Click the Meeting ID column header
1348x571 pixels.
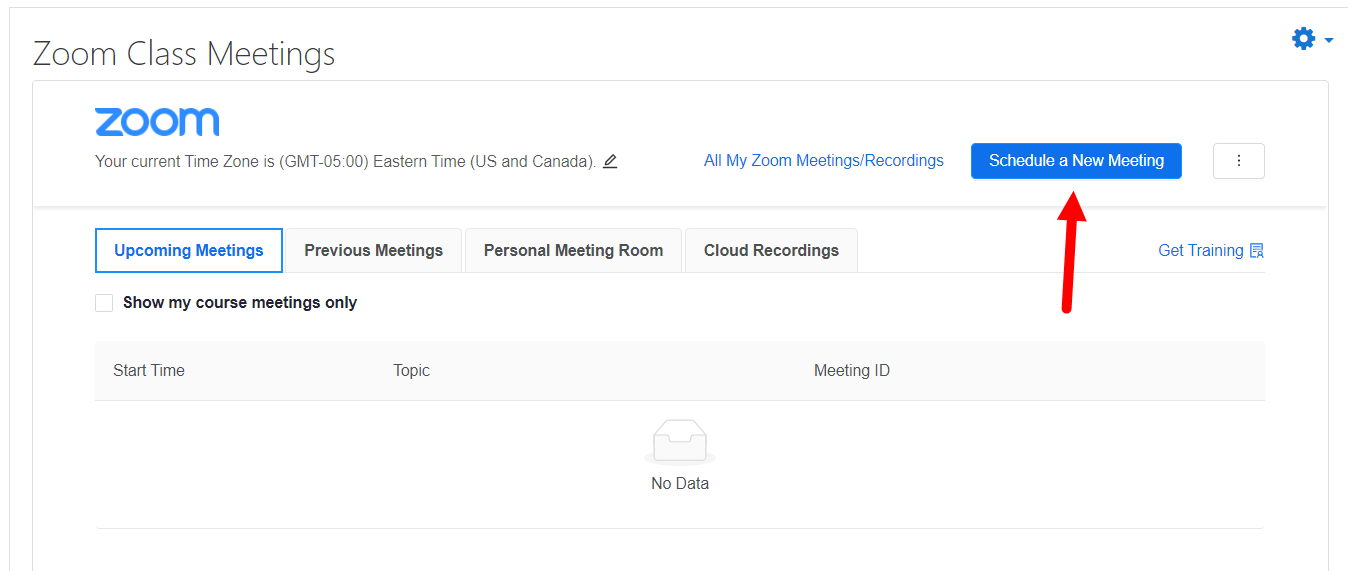(x=852, y=371)
